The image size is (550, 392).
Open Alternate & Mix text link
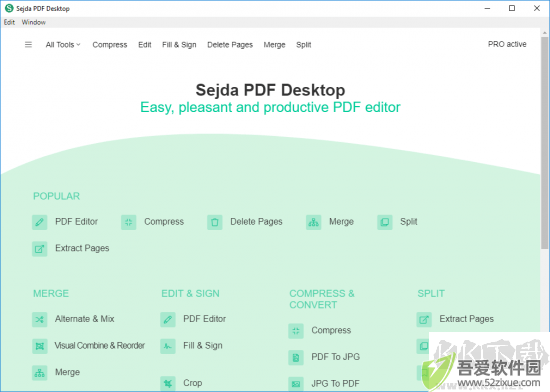tap(85, 319)
